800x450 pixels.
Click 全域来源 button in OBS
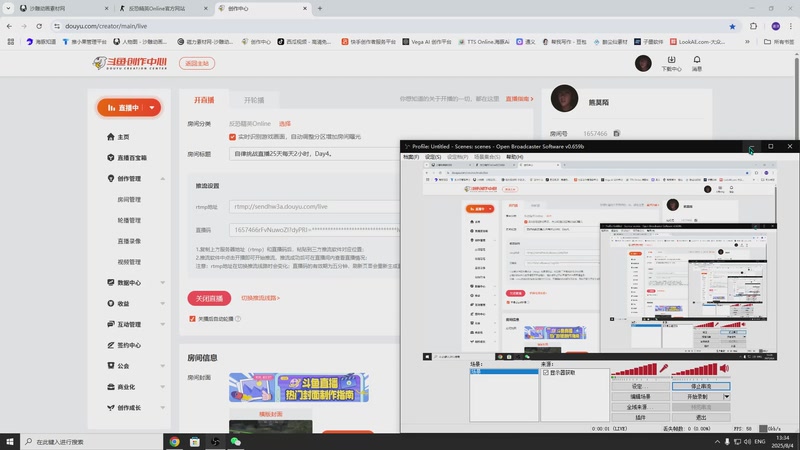pyautogui.click(x=640, y=407)
